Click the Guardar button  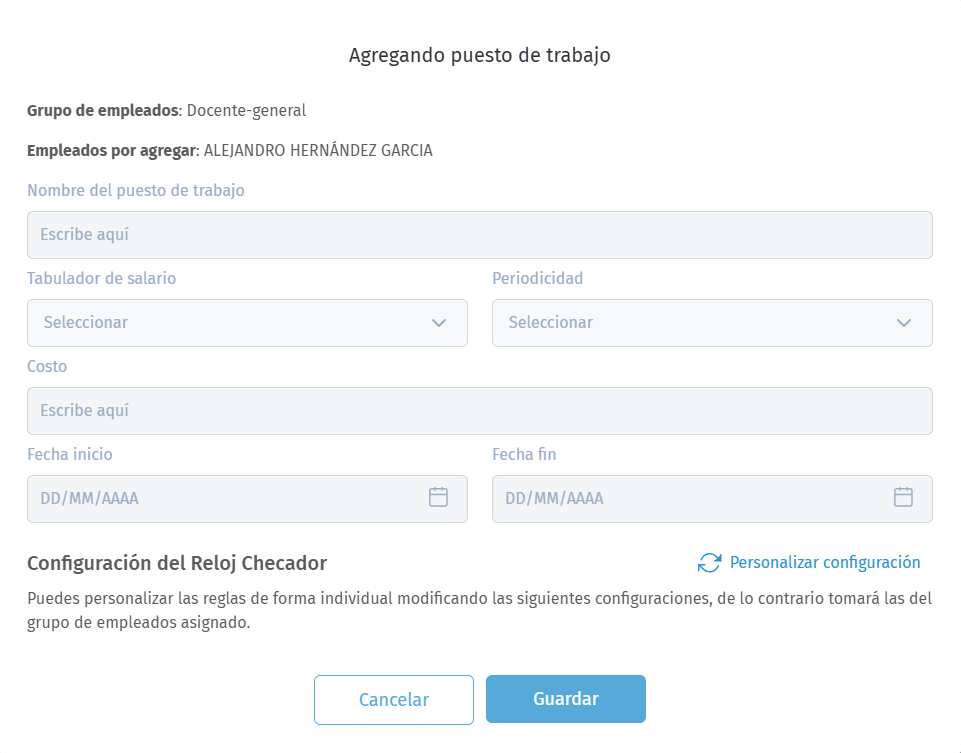coord(565,699)
